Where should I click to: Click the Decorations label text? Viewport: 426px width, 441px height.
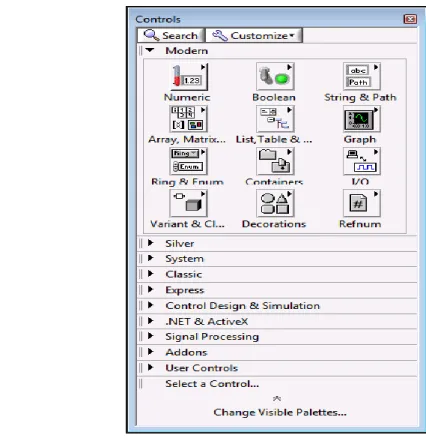tap(274, 224)
